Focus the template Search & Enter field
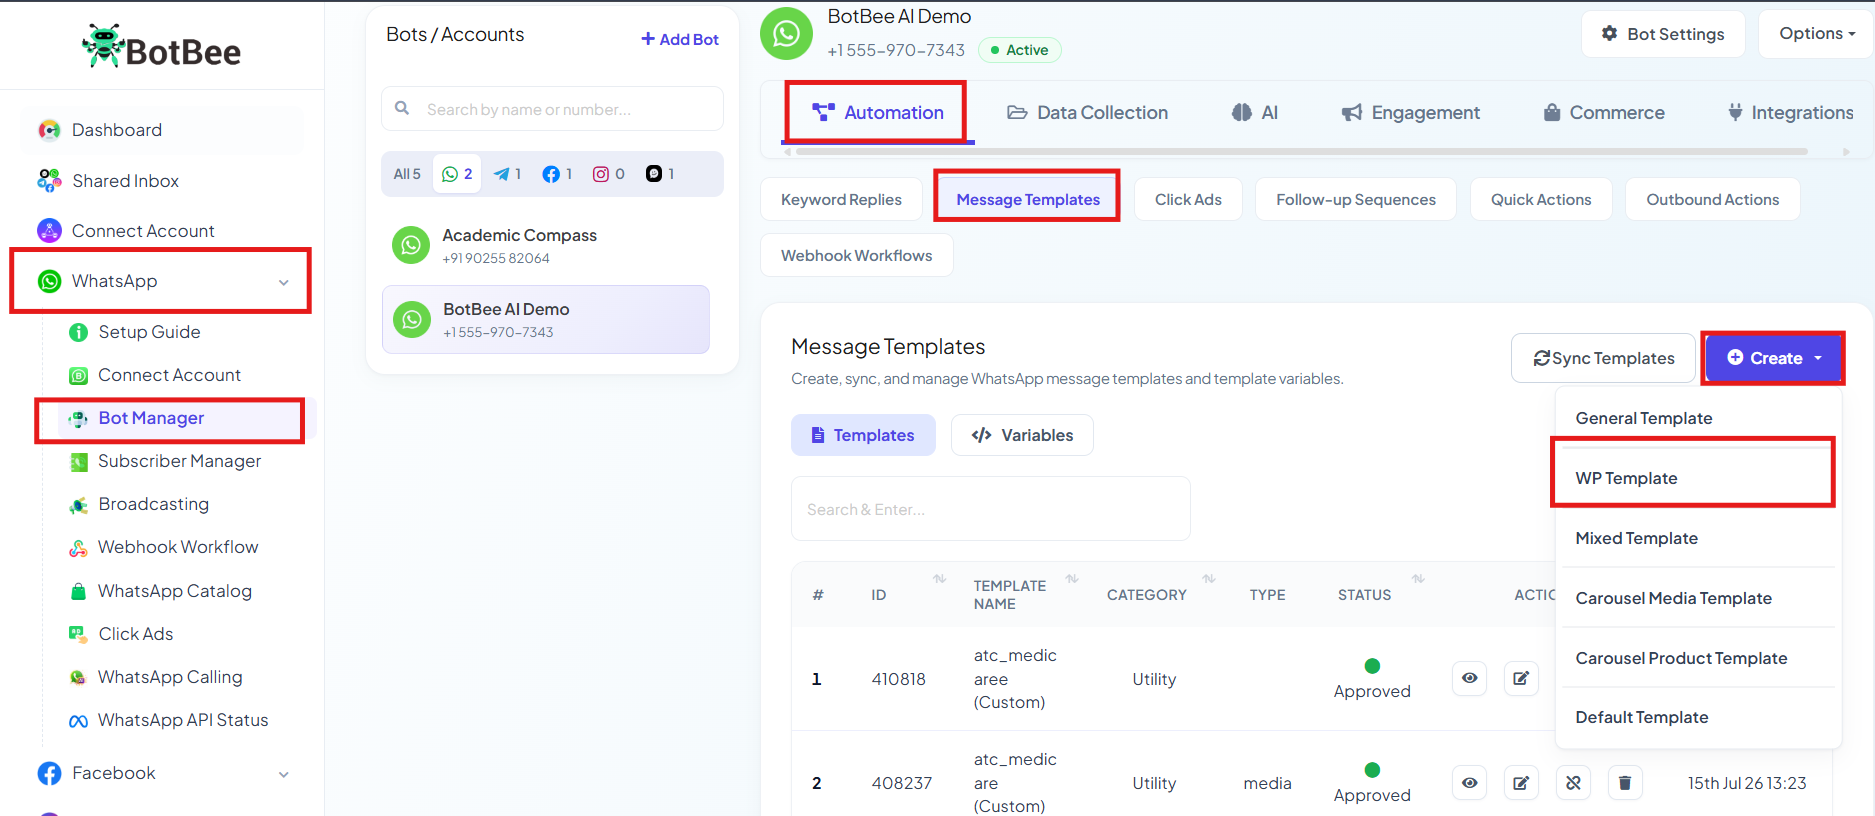The height and width of the screenshot is (816, 1875). click(990, 509)
